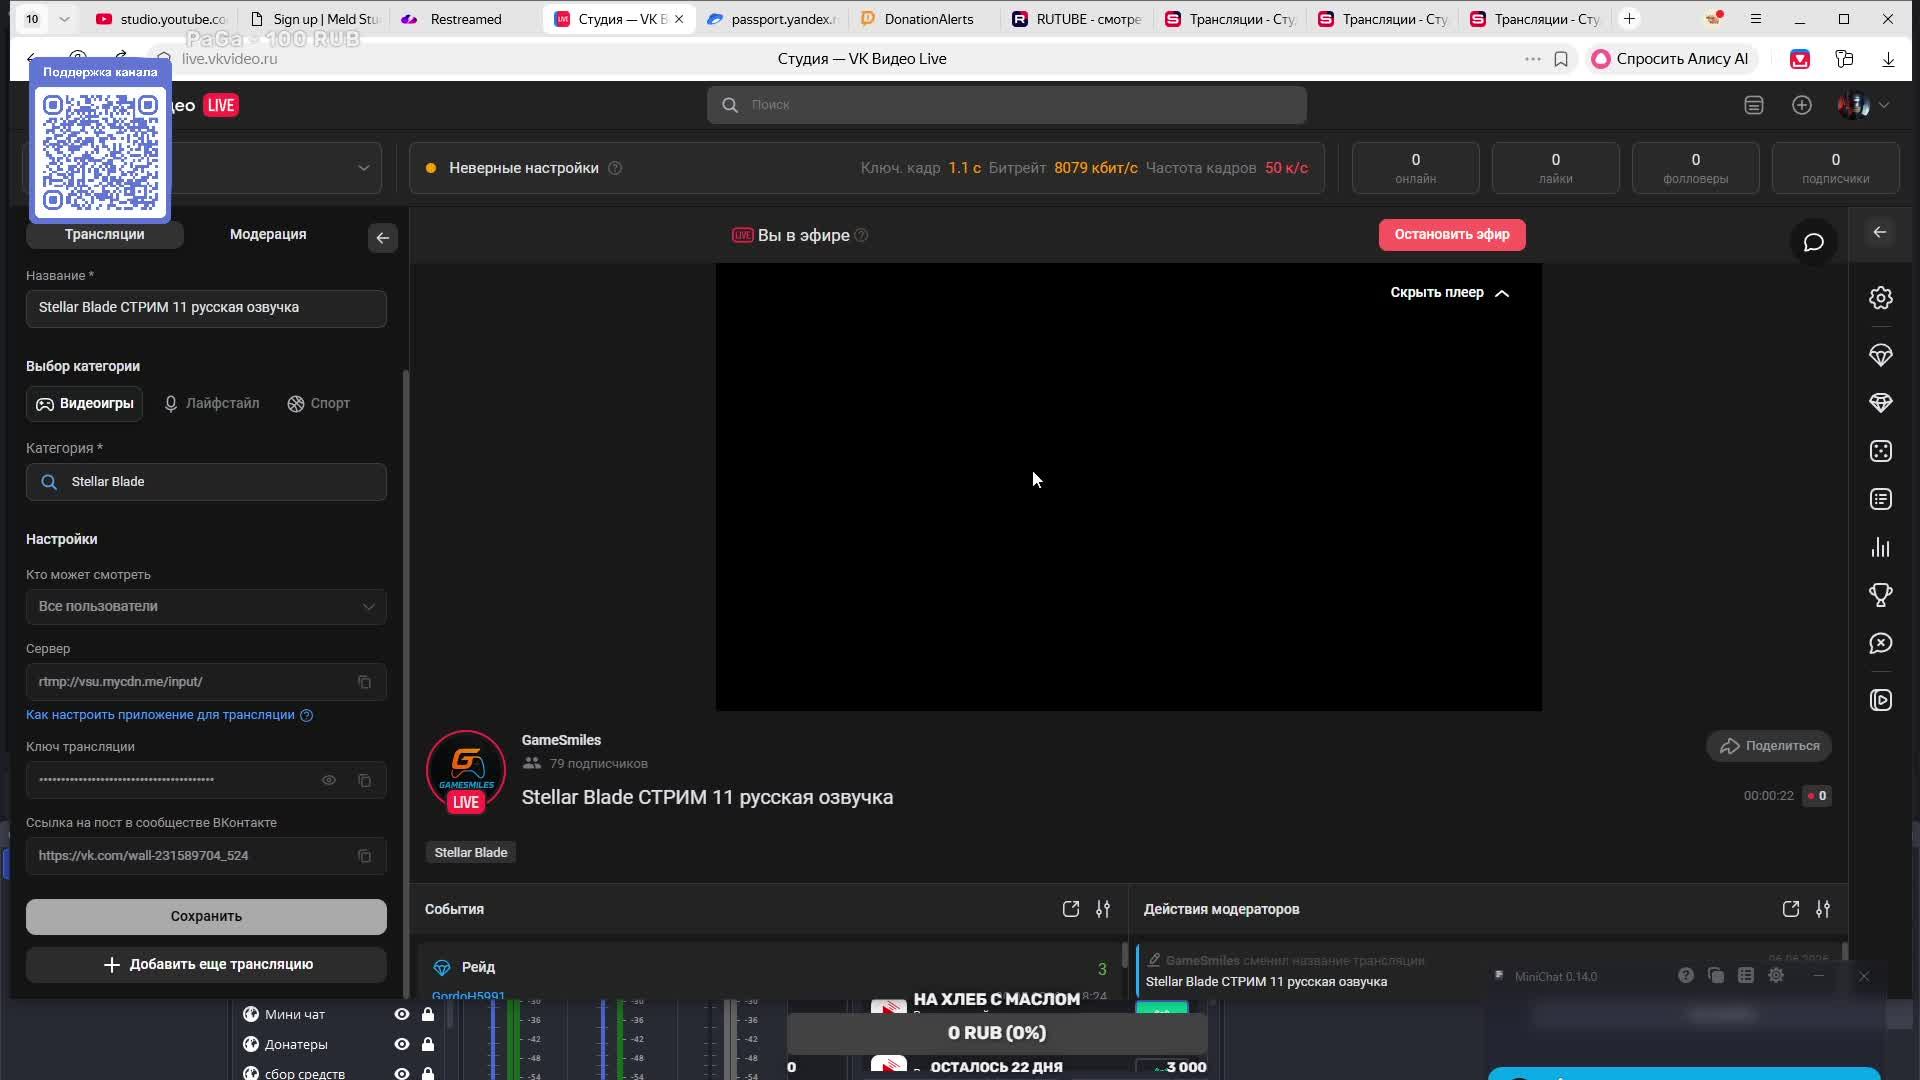The image size is (1920, 1080).
Task: Toggle lock on Донатеры source
Action: pyautogui.click(x=428, y=1044)
